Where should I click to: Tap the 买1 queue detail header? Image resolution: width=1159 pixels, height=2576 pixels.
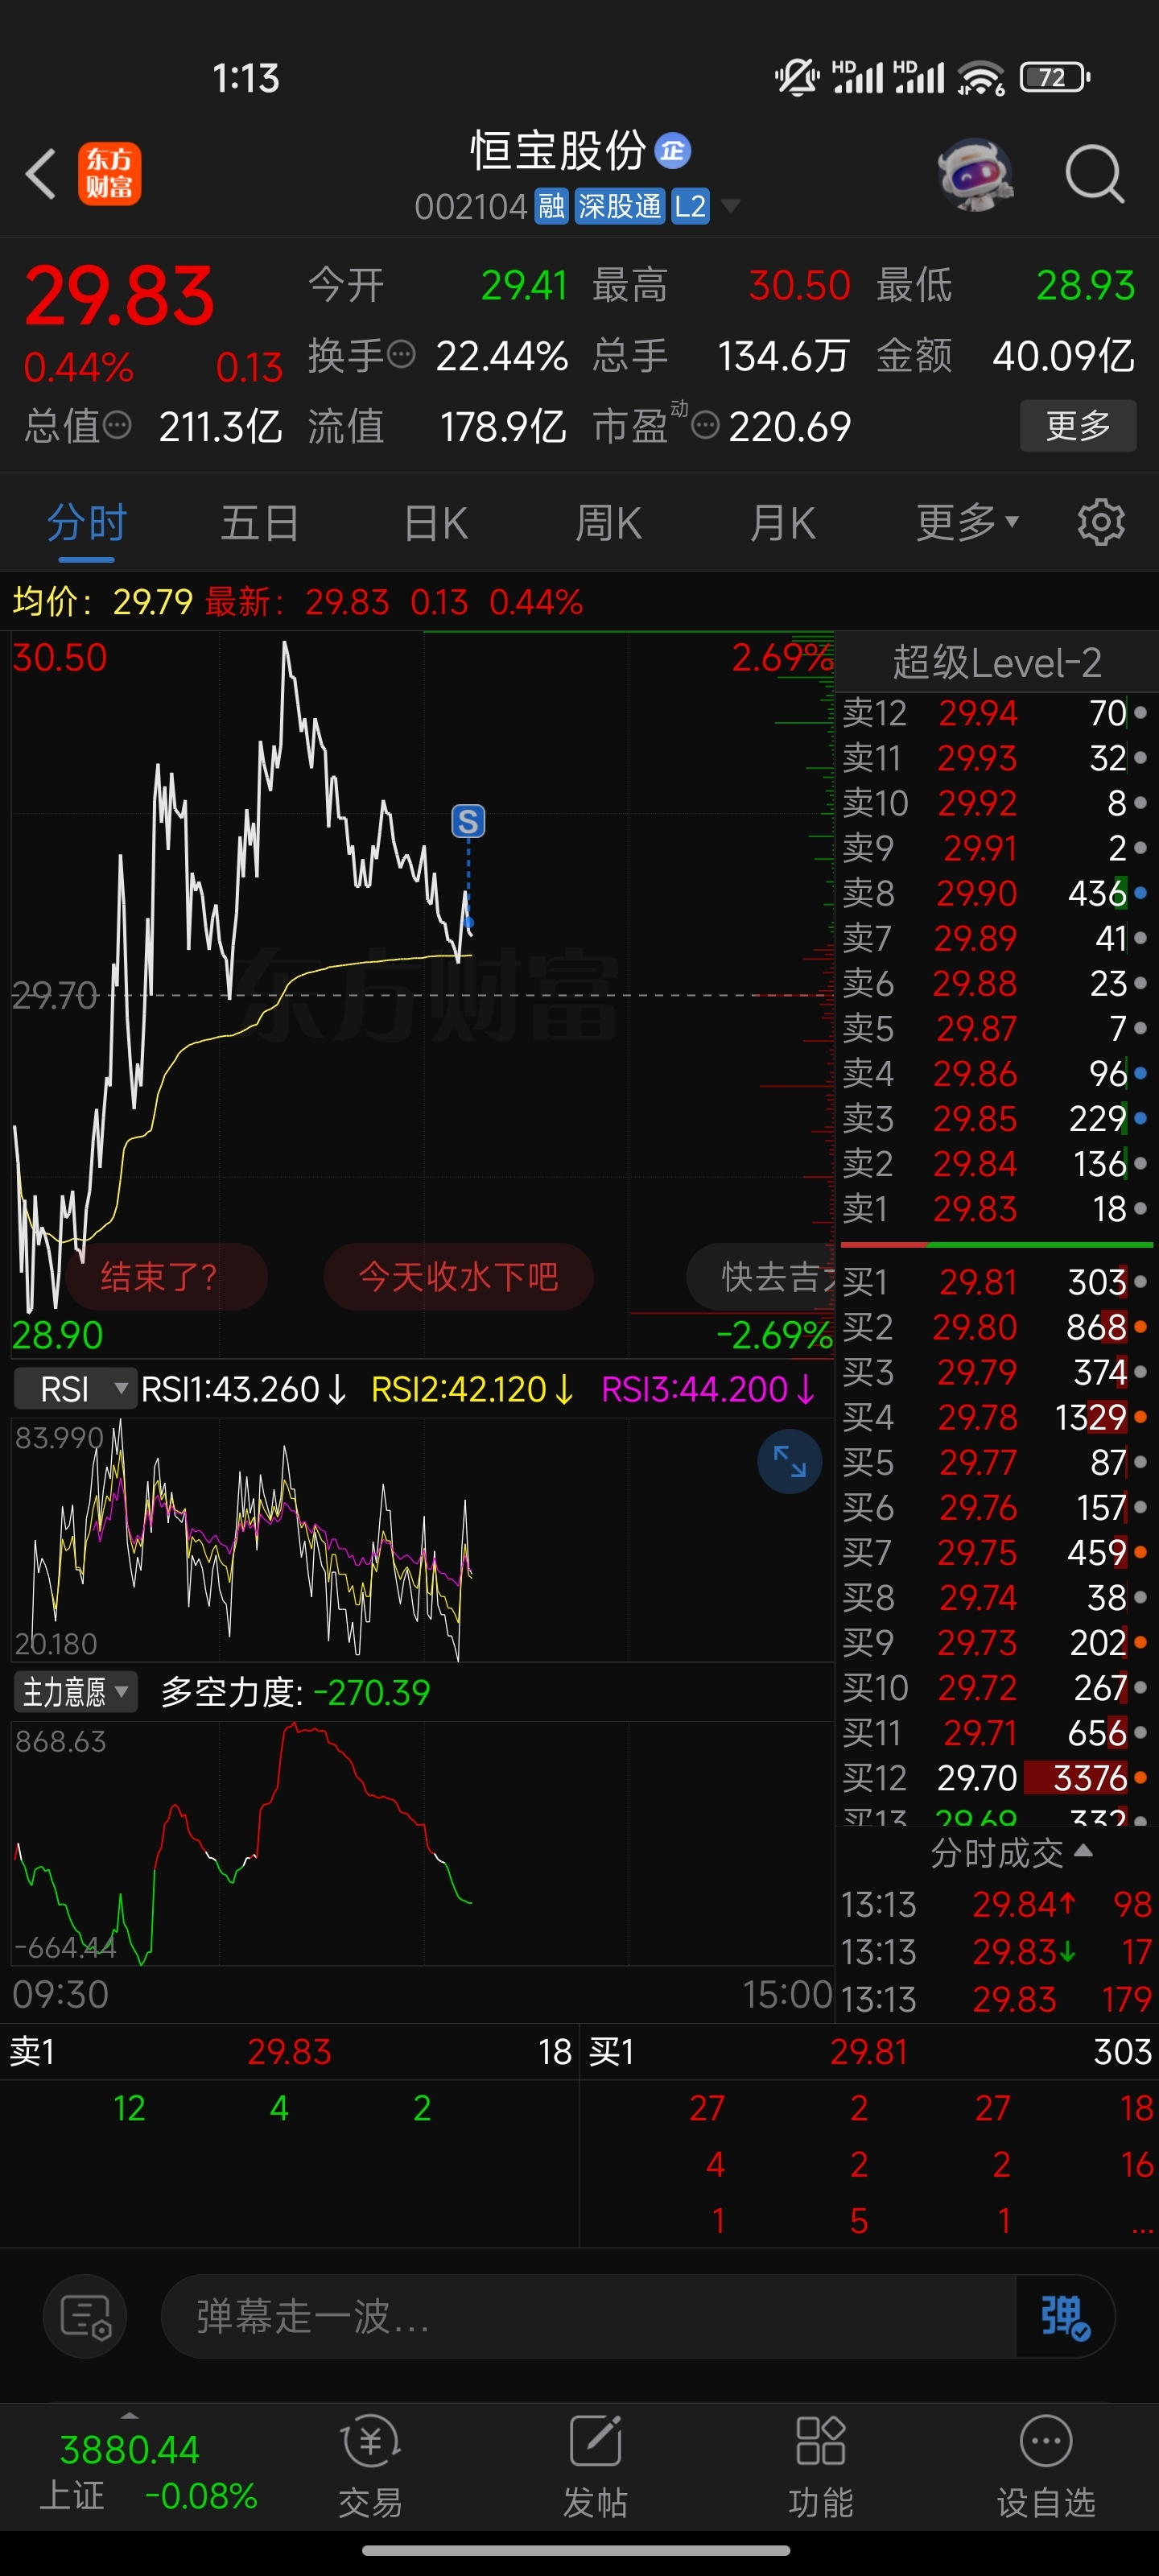click(869, 2051)
